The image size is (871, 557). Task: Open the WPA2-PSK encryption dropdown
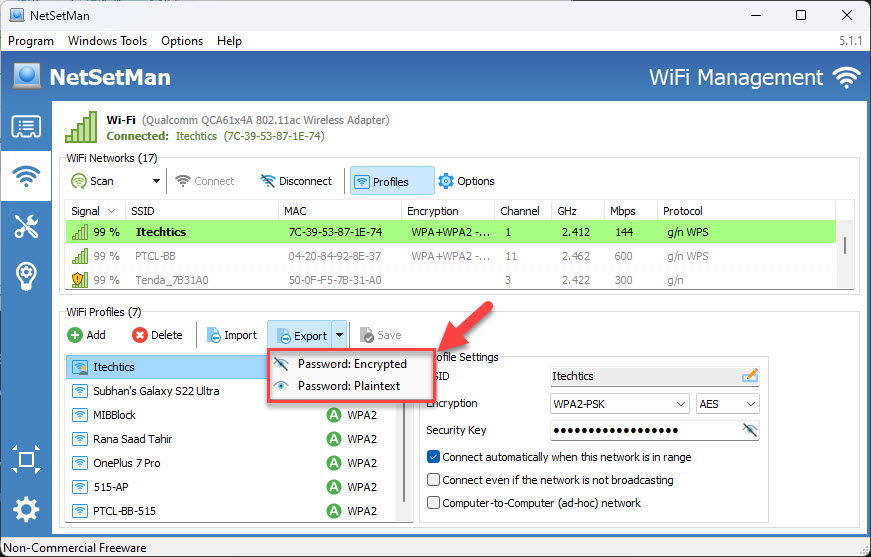[x=619, y=404]
